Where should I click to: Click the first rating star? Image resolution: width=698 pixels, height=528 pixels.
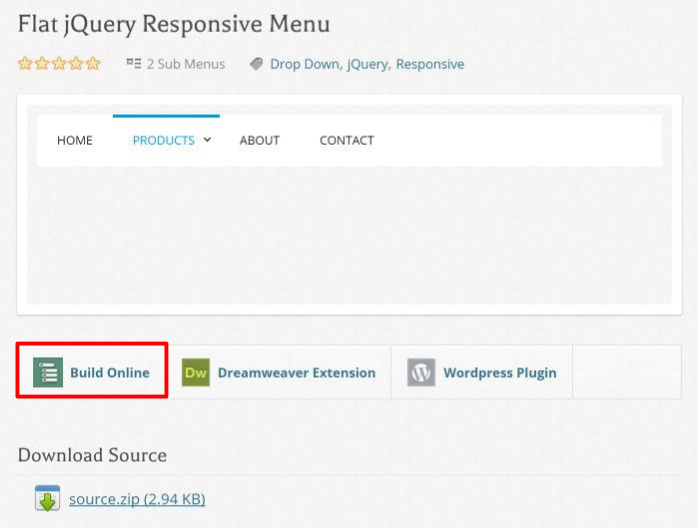tap(25, 63)
